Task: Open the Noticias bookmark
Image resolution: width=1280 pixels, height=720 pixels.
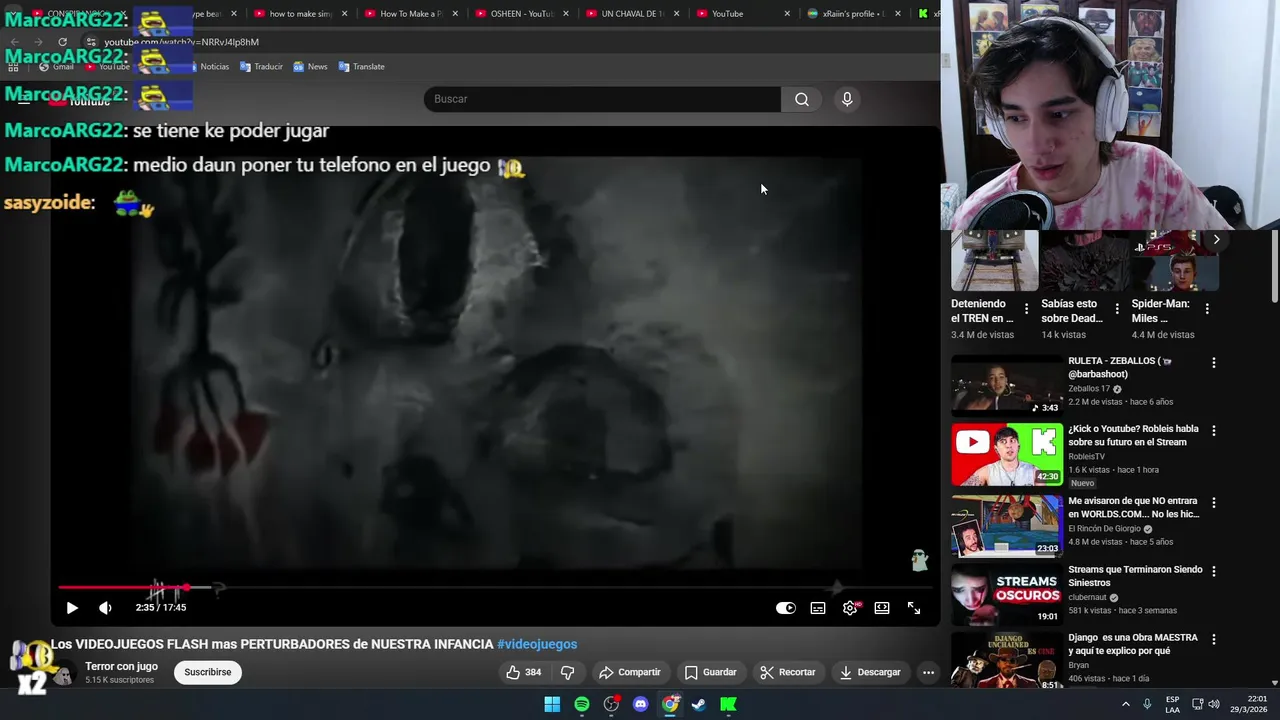Action: pos(207,67)
